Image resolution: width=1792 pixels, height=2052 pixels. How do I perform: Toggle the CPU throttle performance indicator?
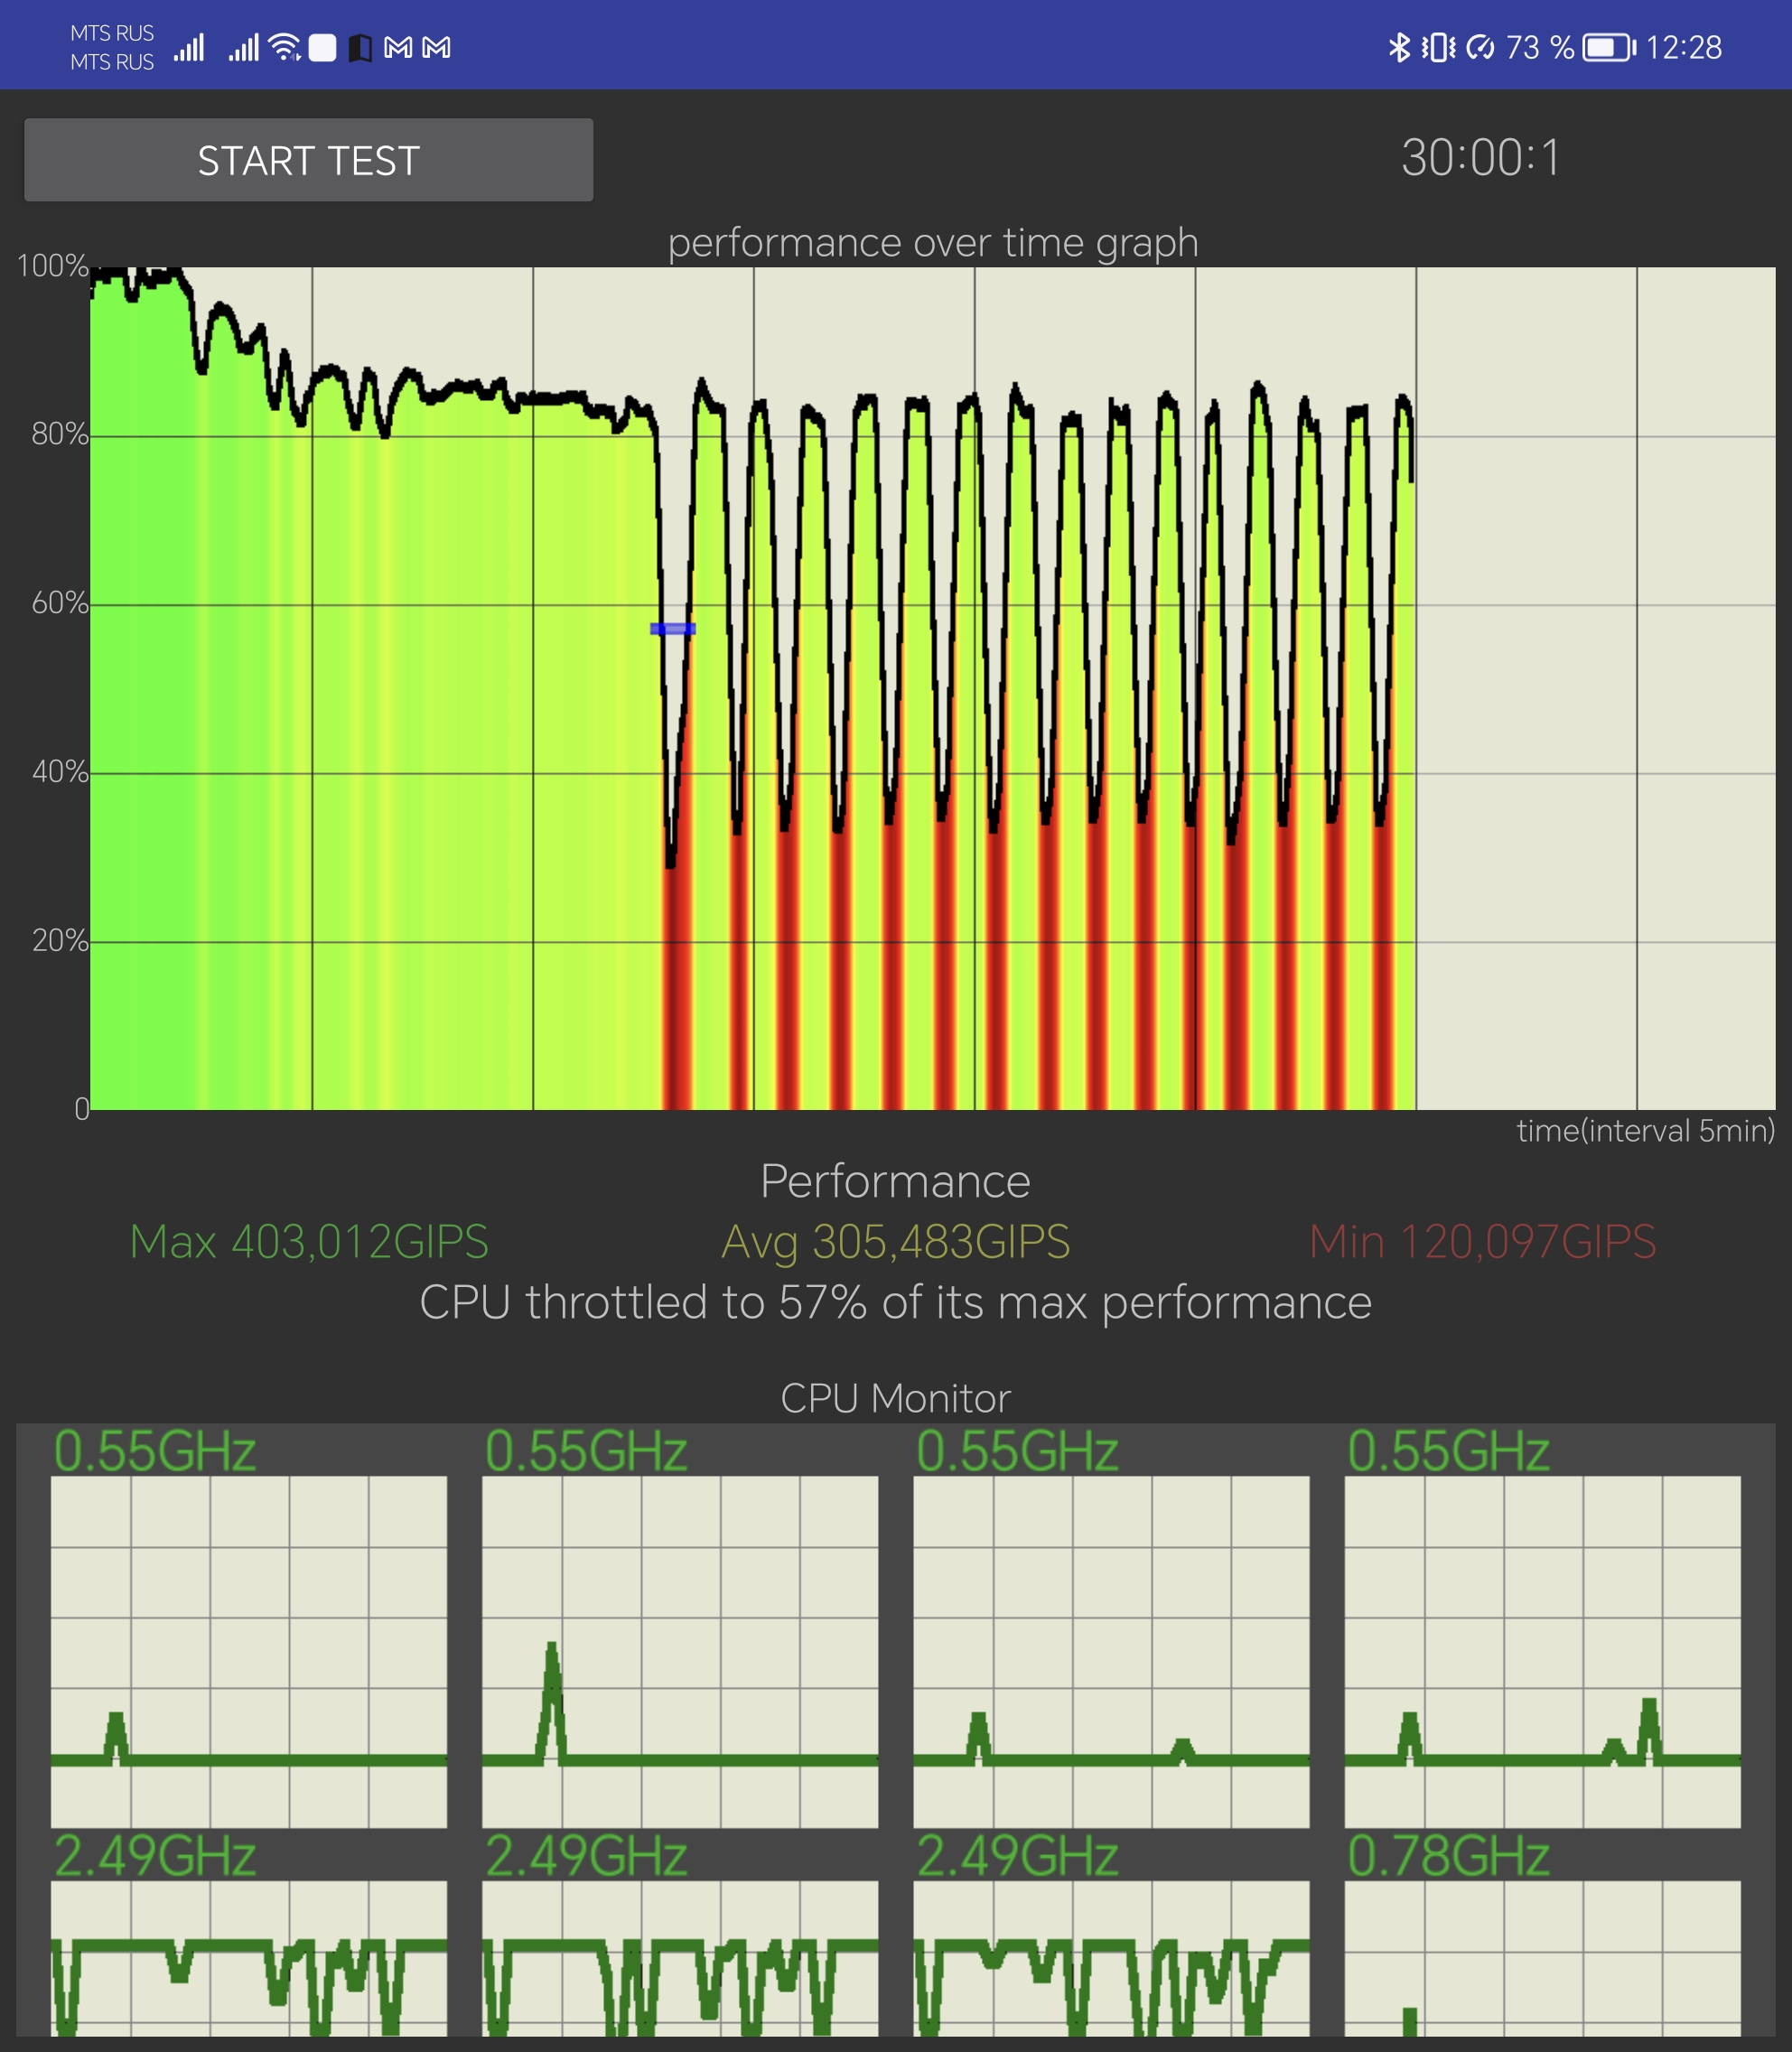[895, 1301]
